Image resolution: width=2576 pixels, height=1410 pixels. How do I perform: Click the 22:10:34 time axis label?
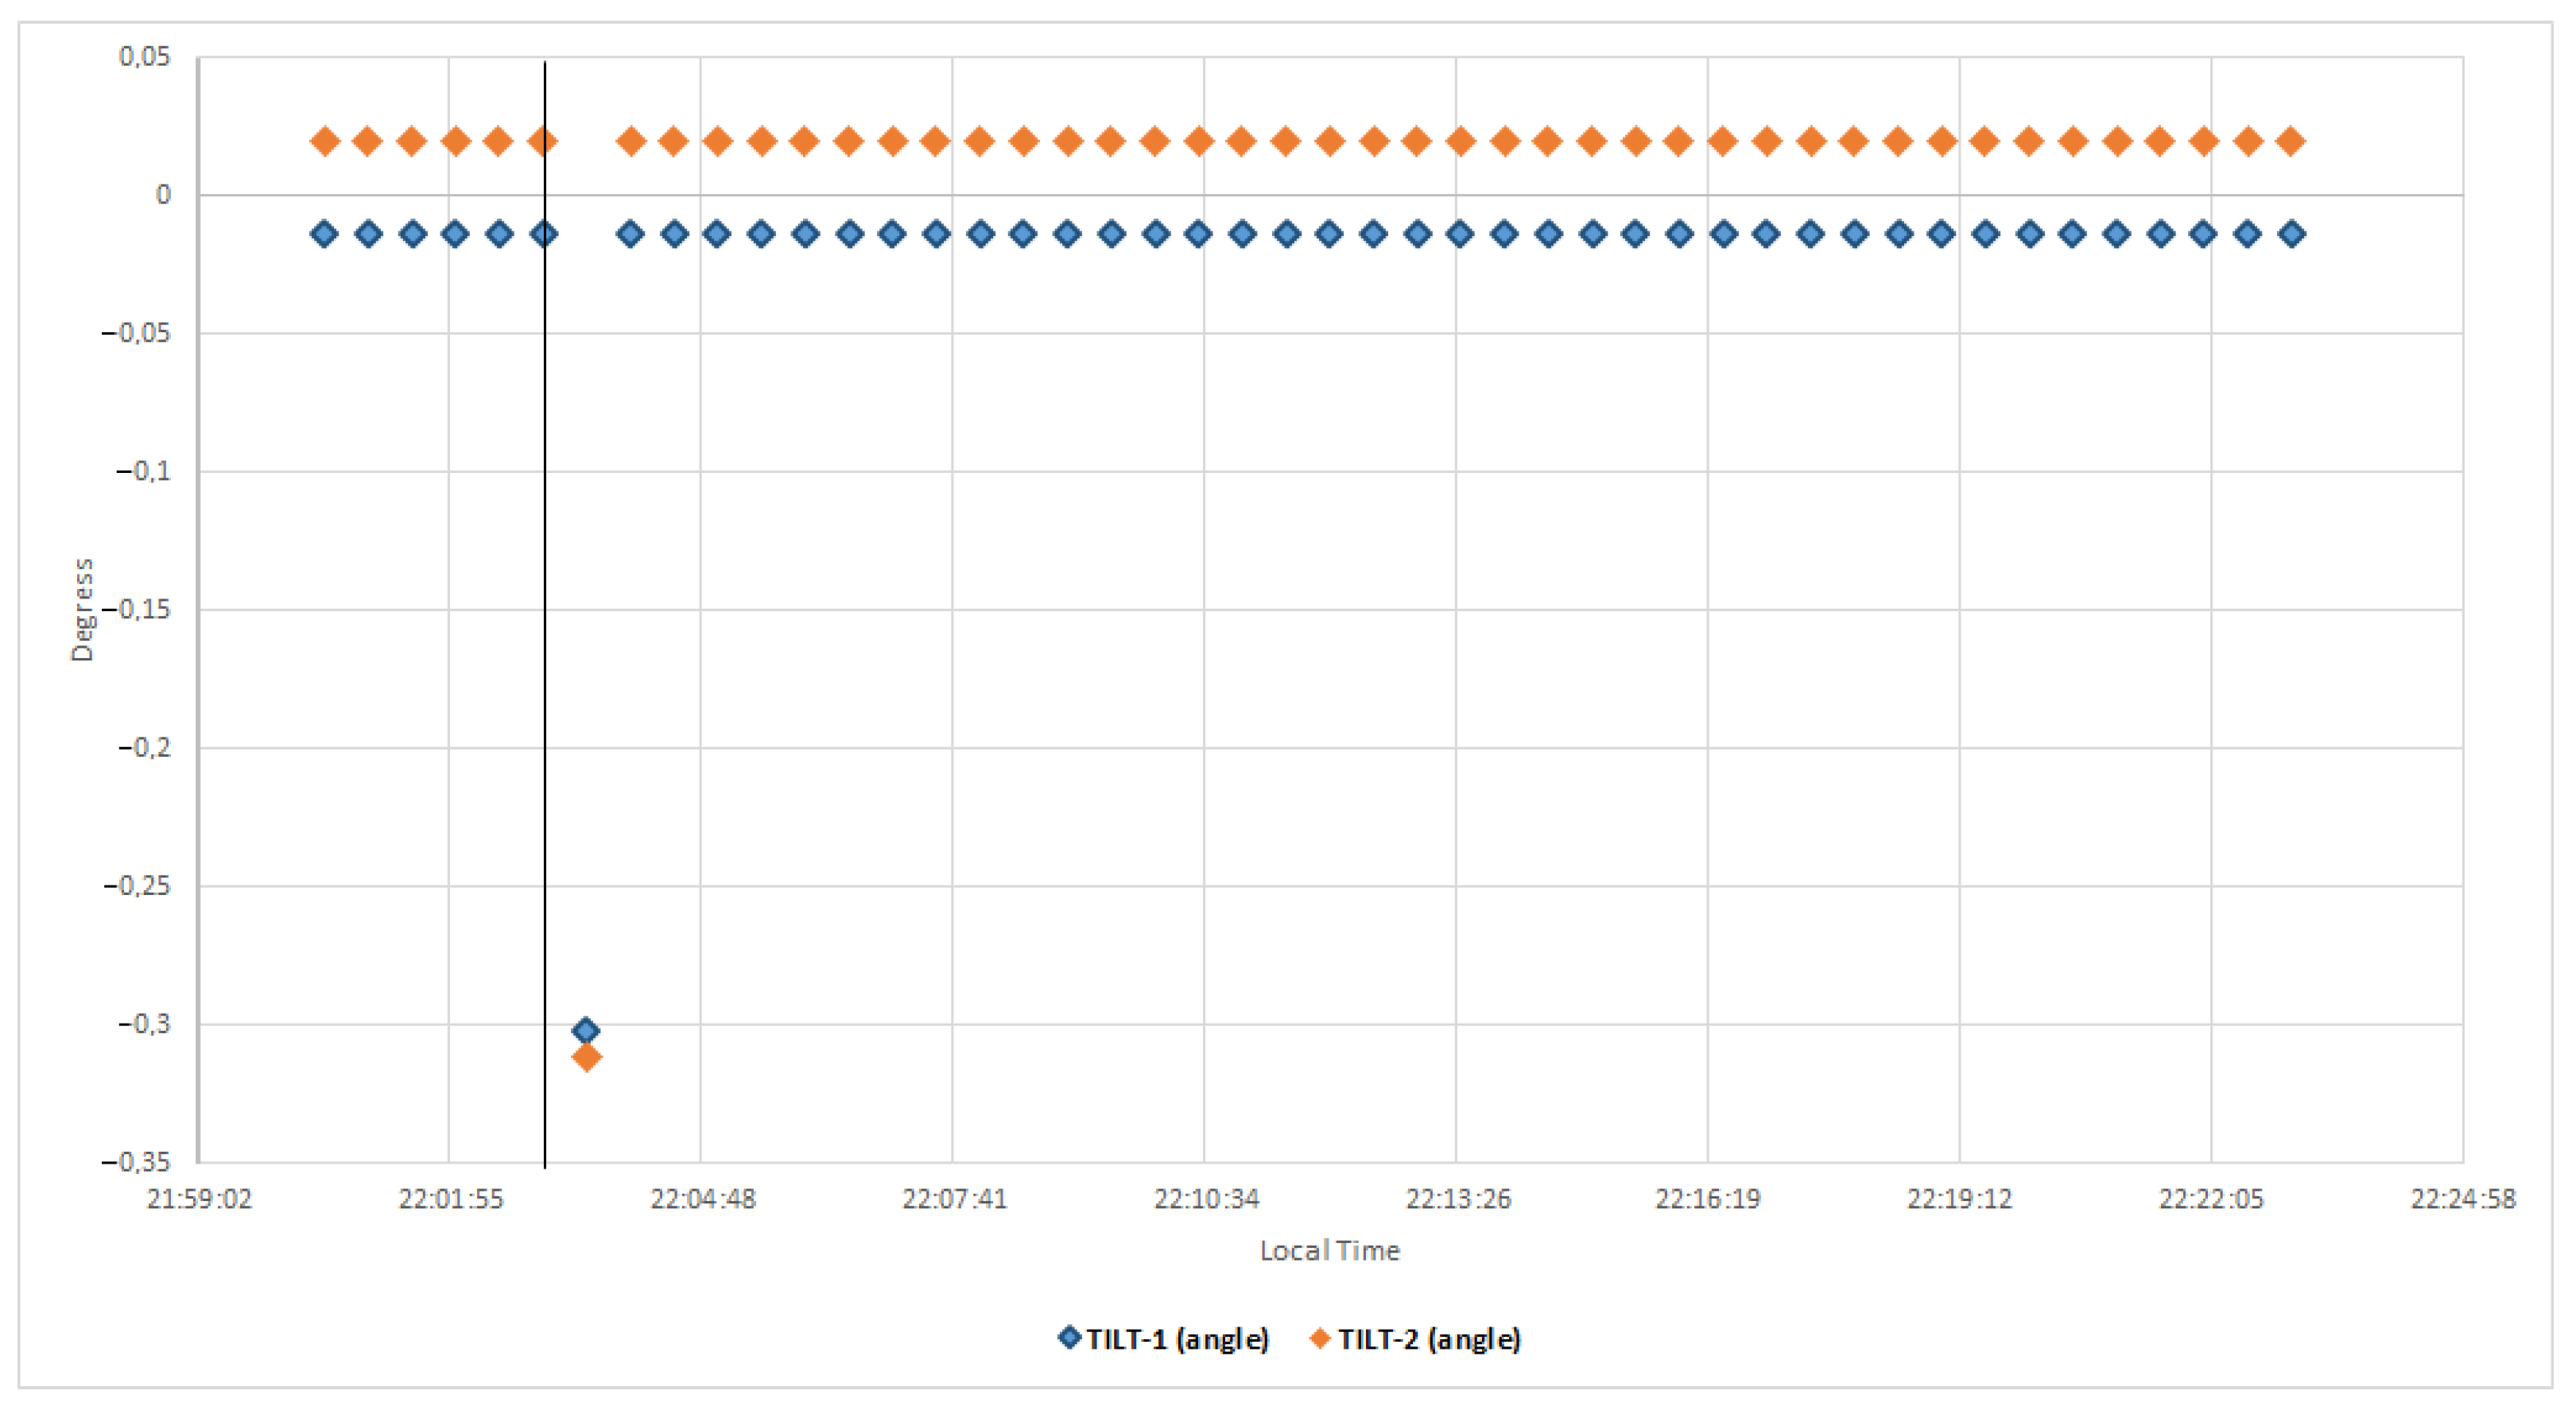pos(1206,1198)
